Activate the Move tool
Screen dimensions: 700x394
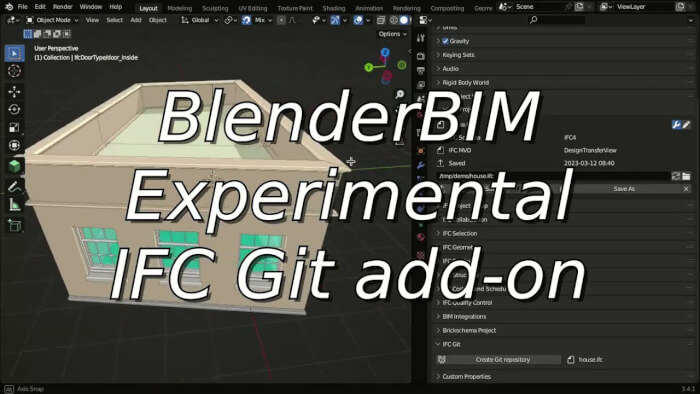coord(14,91)
